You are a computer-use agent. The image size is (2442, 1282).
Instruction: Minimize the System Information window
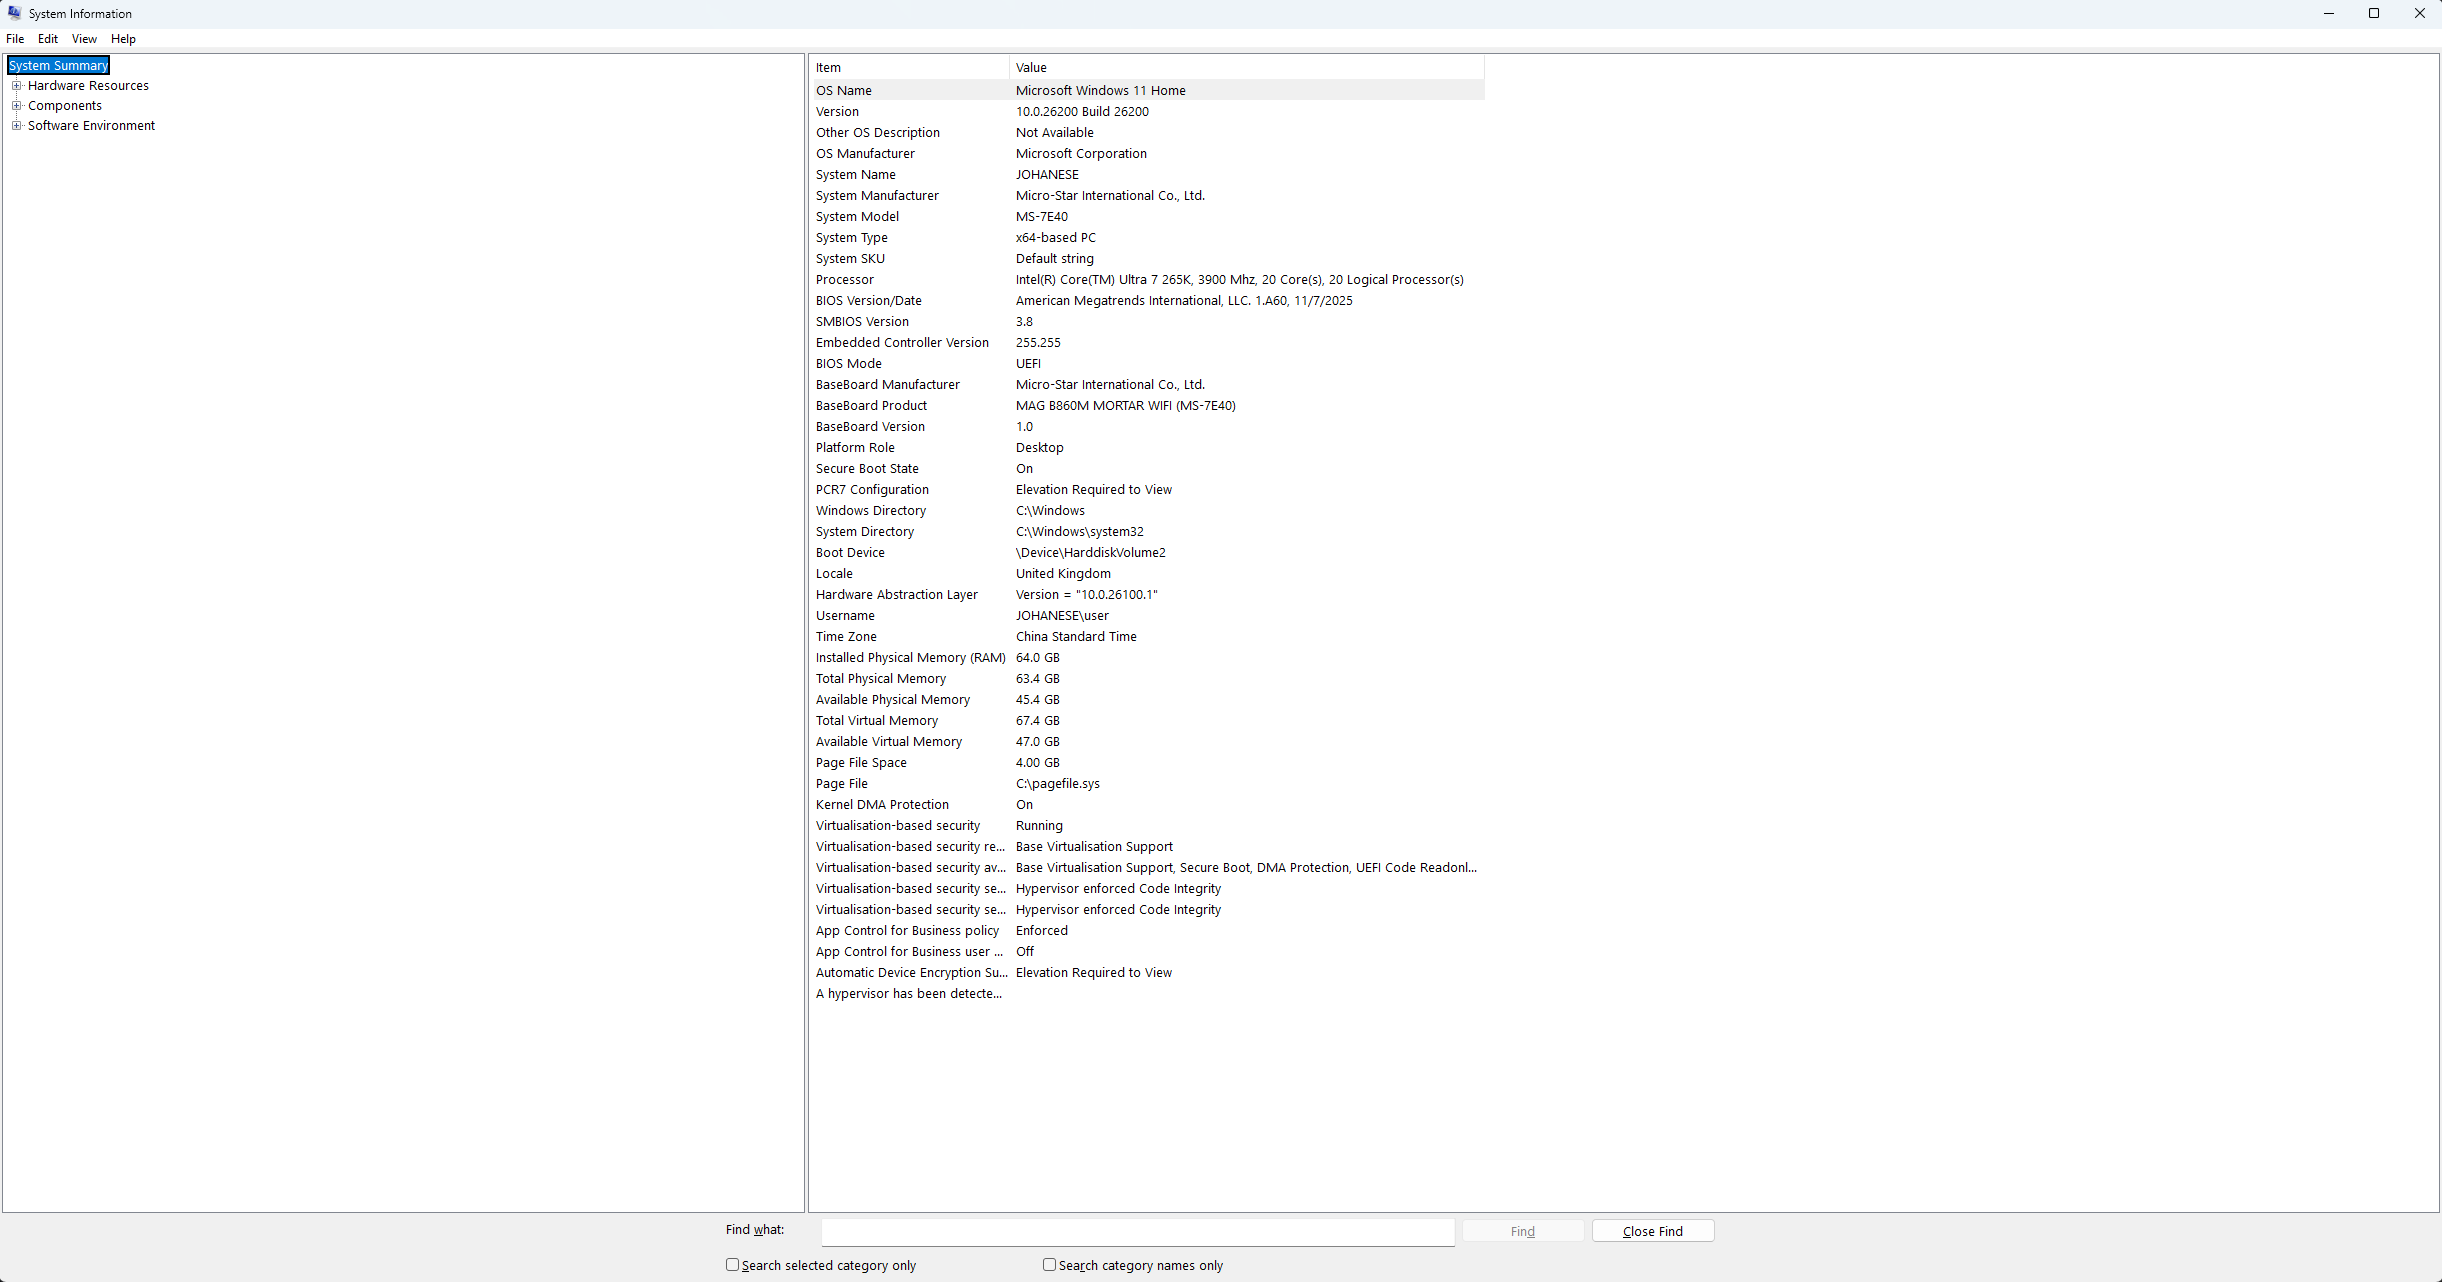[2328, 13]
